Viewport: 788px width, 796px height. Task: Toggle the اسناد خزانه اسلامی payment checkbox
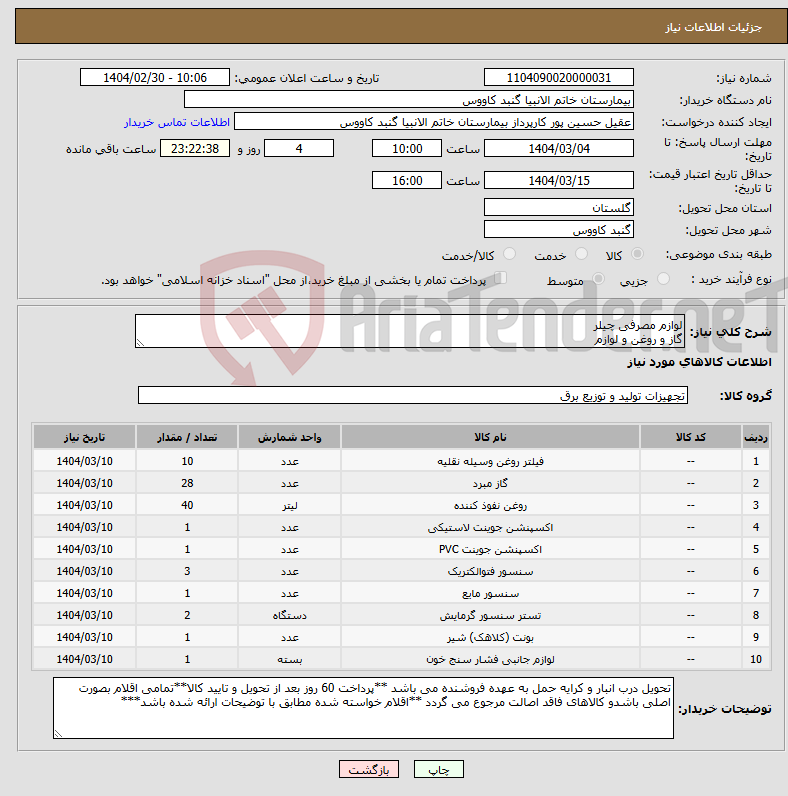click(x=501, y=278)
